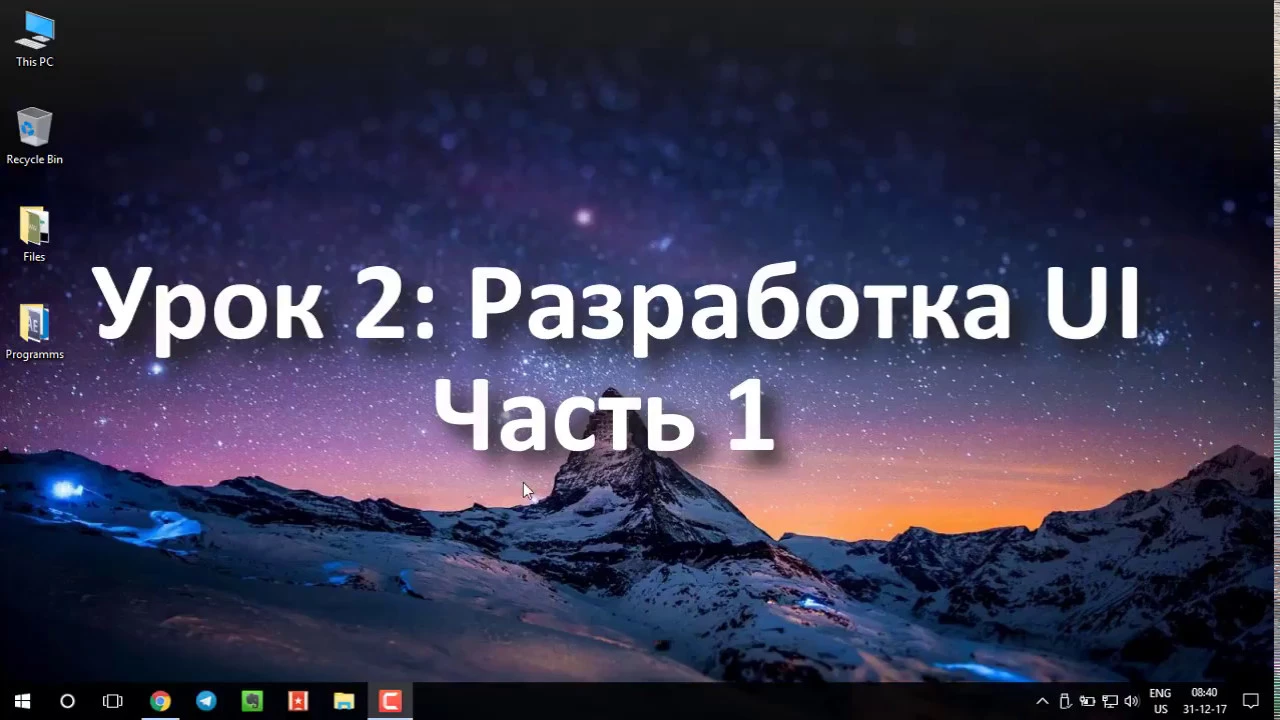
Task: Open Camtasia from taskbar
Action: coord(390,701)
